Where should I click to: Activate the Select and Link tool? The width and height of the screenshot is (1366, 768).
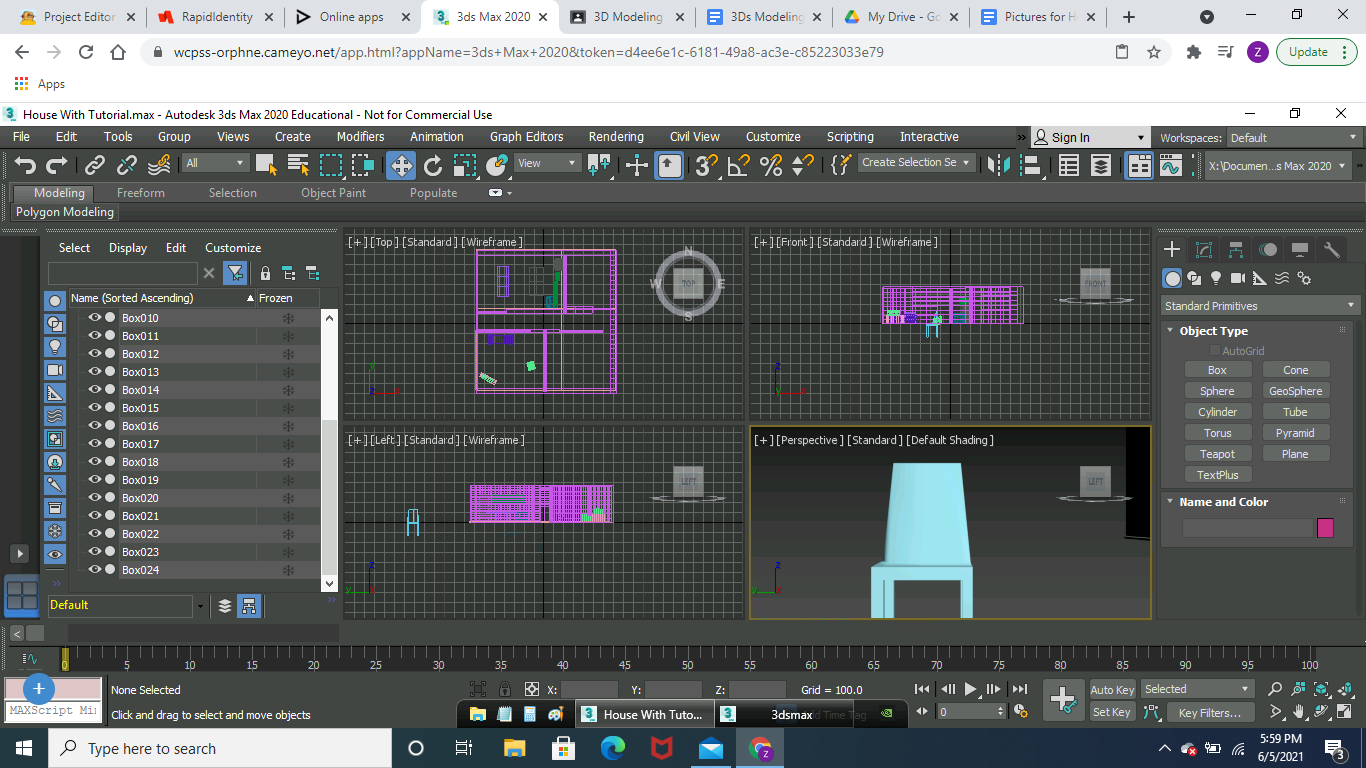pyautogui.click(x=94, y=165)
